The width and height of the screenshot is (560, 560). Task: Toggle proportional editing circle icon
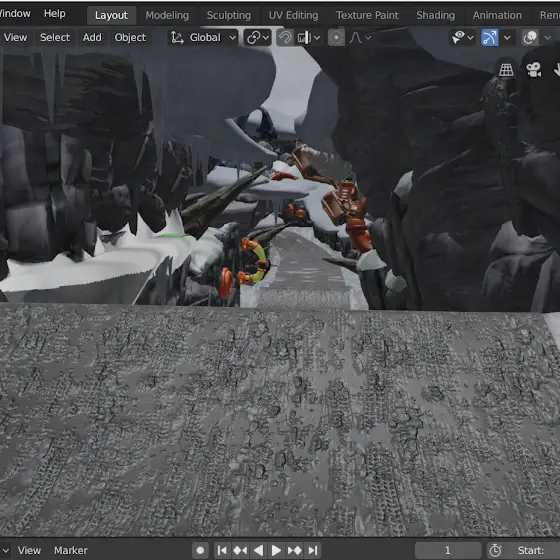pyautogui.click(x=336, y=38)
